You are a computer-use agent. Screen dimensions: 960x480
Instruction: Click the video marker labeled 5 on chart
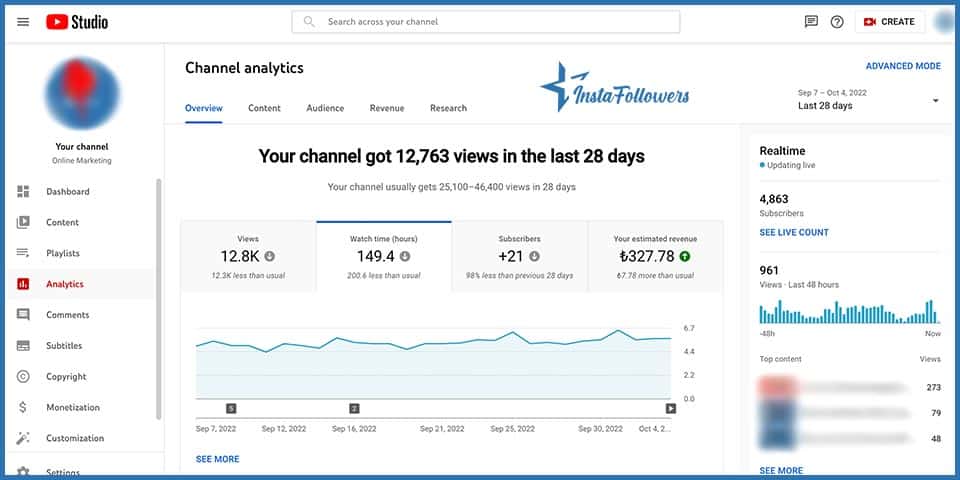[231, 408]
